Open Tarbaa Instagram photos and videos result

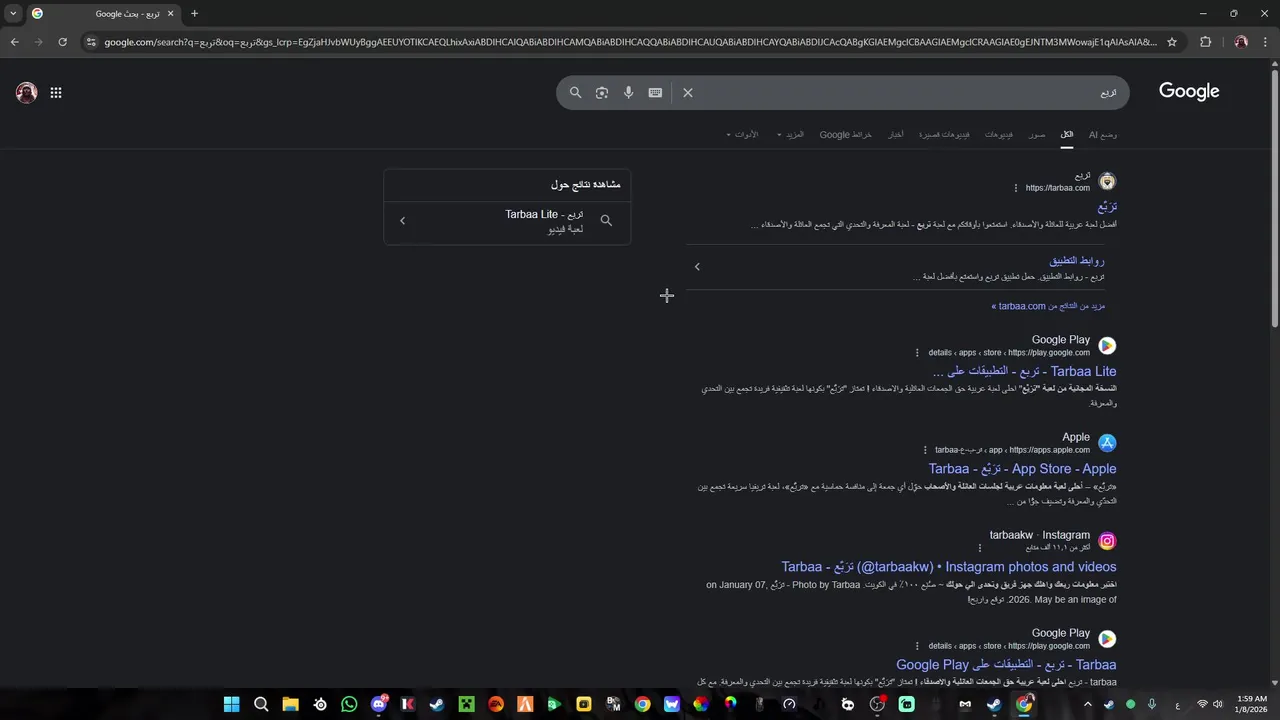coord(949,567)
